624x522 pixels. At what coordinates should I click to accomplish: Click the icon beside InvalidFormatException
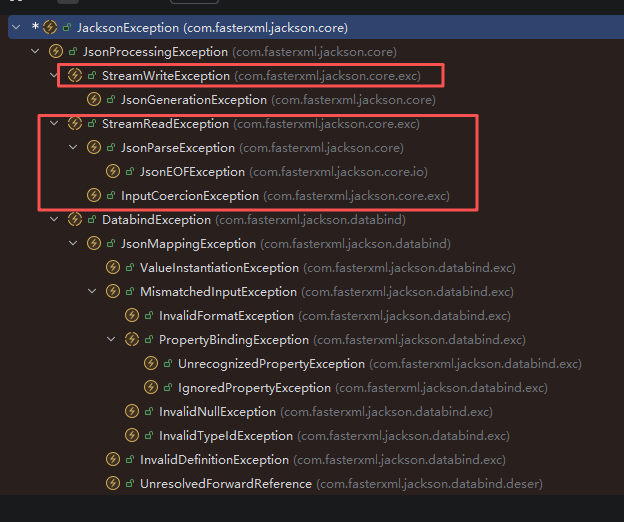pyautogui.click(x=133, y=316)
